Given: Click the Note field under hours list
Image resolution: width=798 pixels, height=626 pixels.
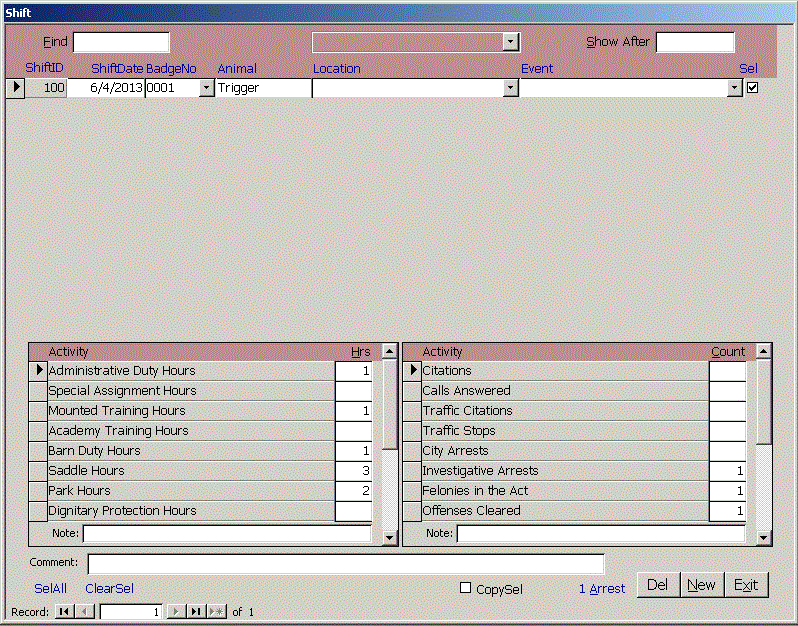Looking at the screenshot, I should [x=227, y=533].
